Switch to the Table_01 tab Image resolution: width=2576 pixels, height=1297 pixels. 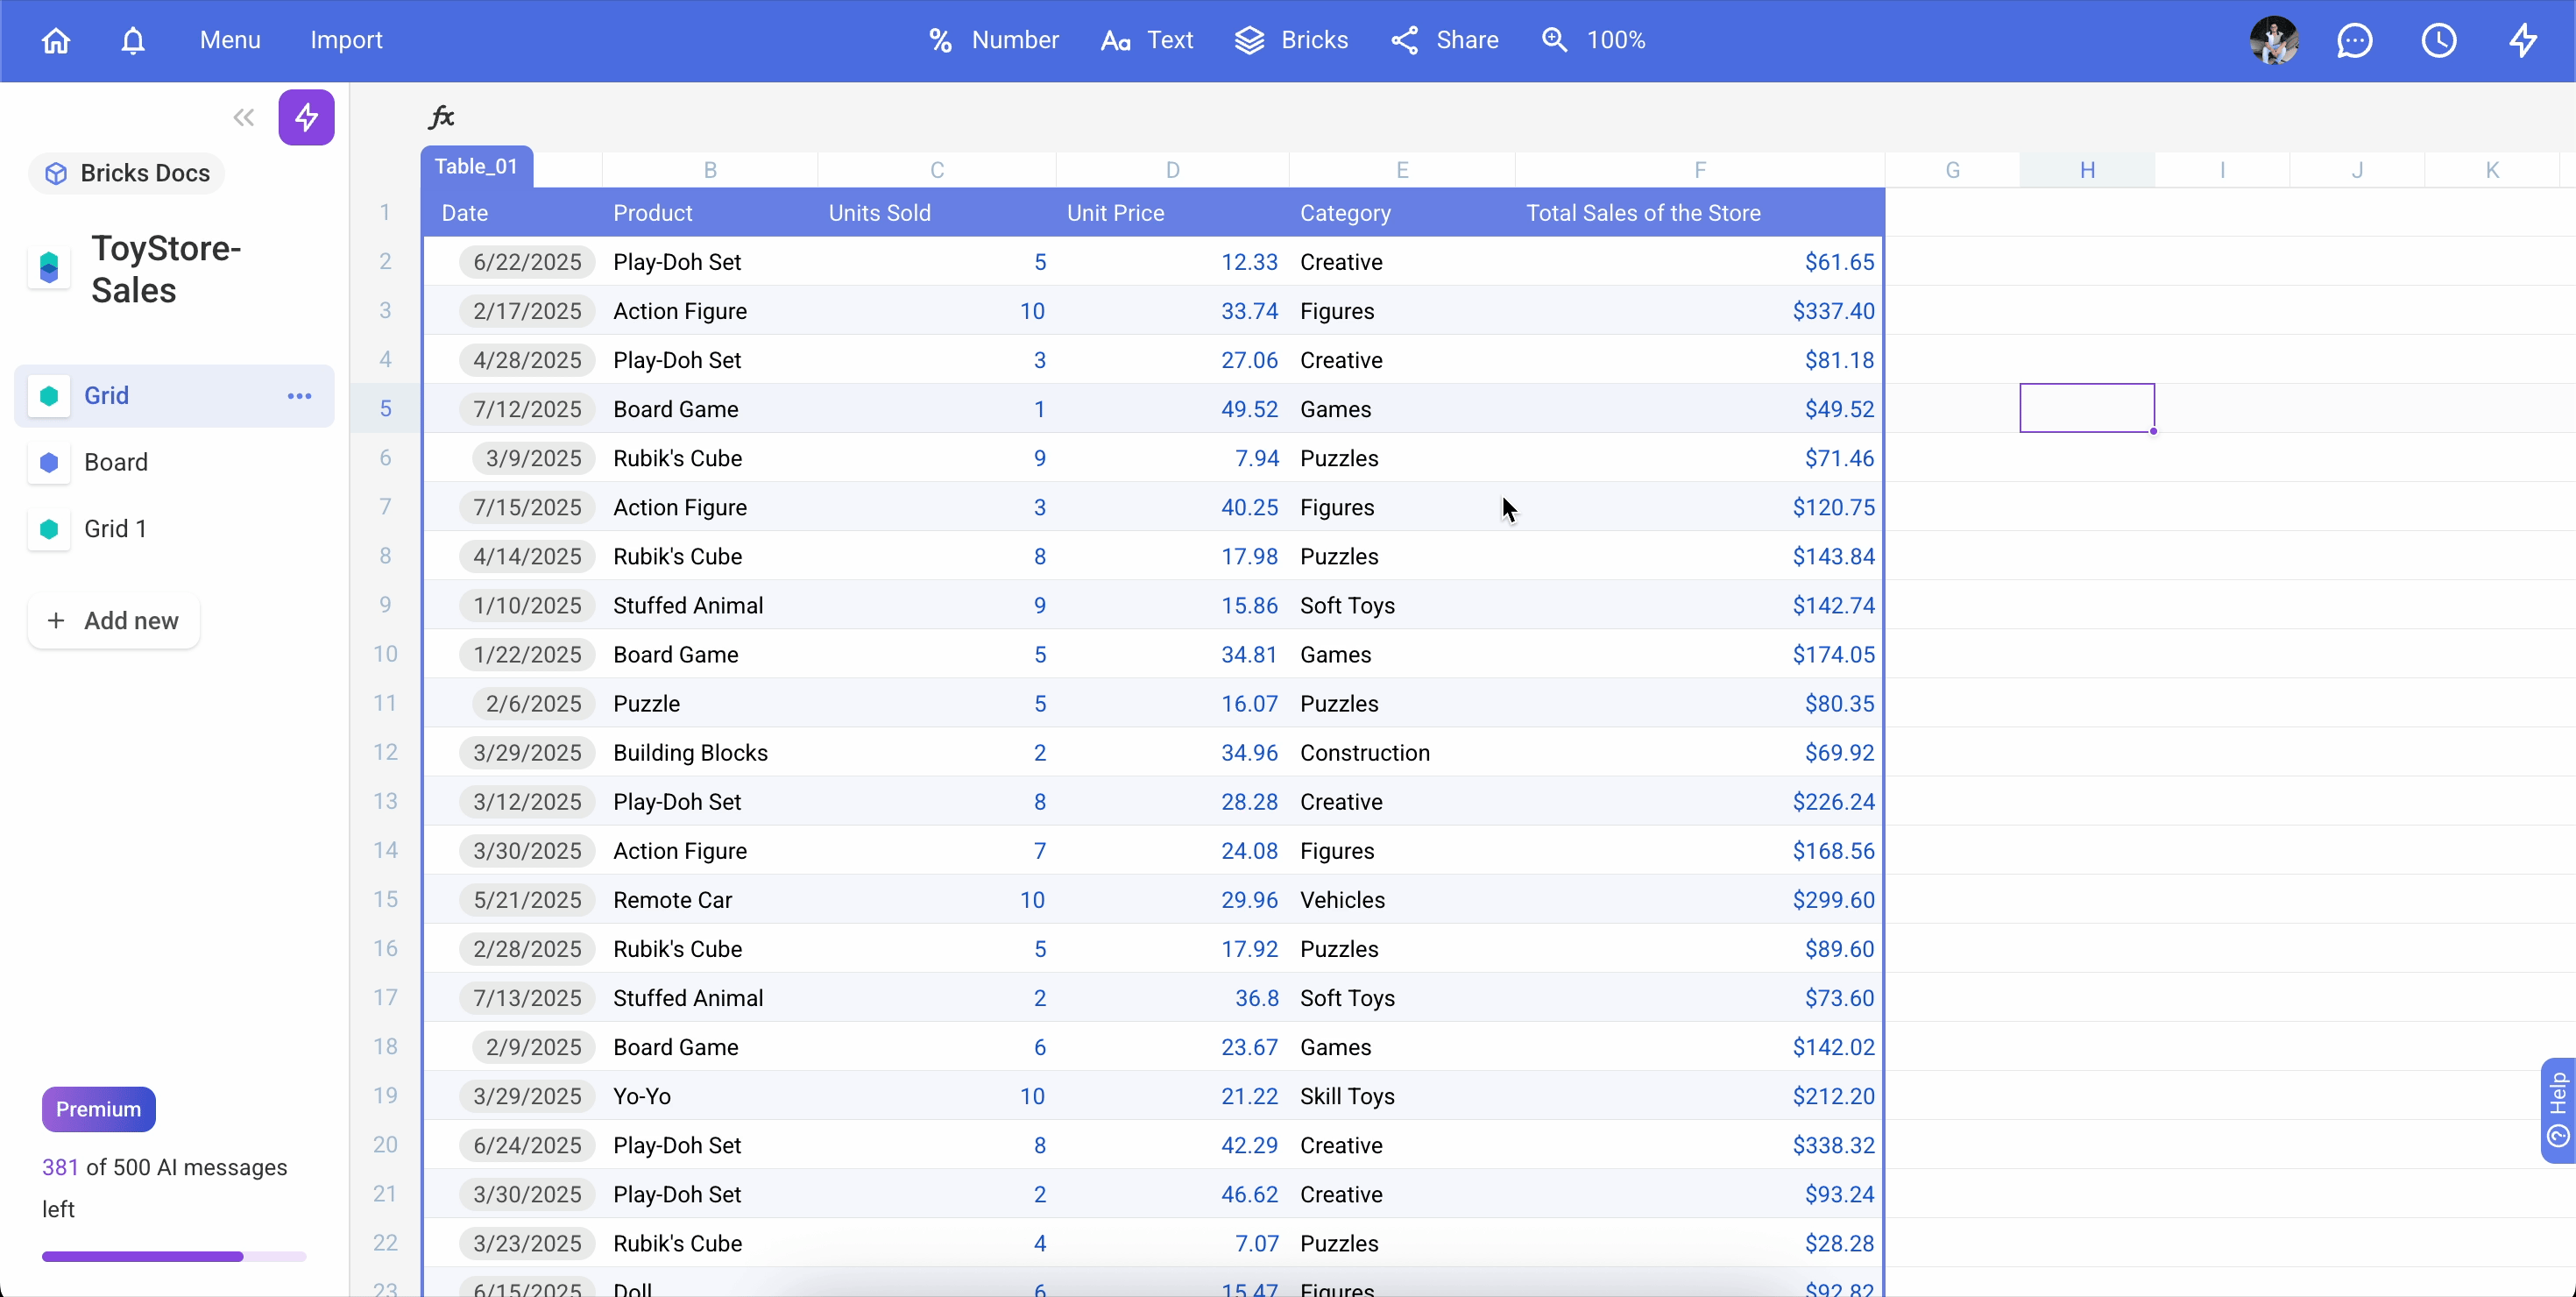(x=477, y=166)
